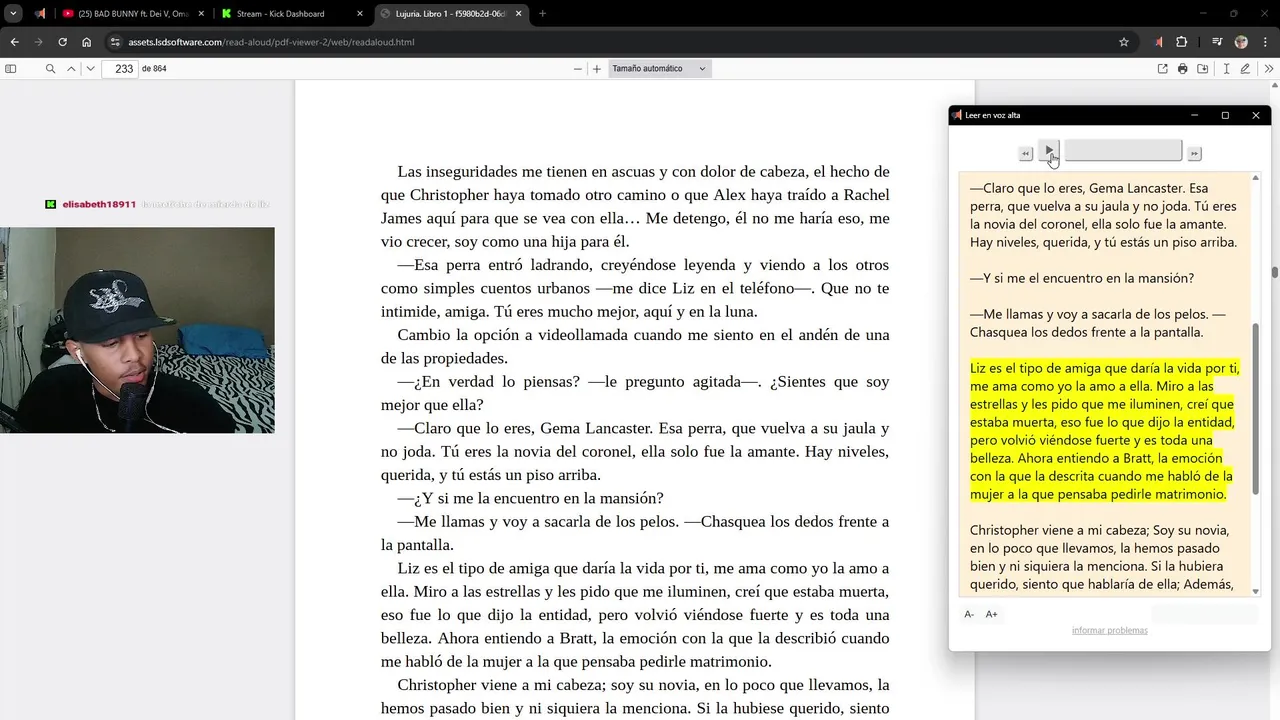Screen dimensions: 1280x720
Task: Click scroll-up arrow of read aloud text panel
Action: pos(1256,178)
